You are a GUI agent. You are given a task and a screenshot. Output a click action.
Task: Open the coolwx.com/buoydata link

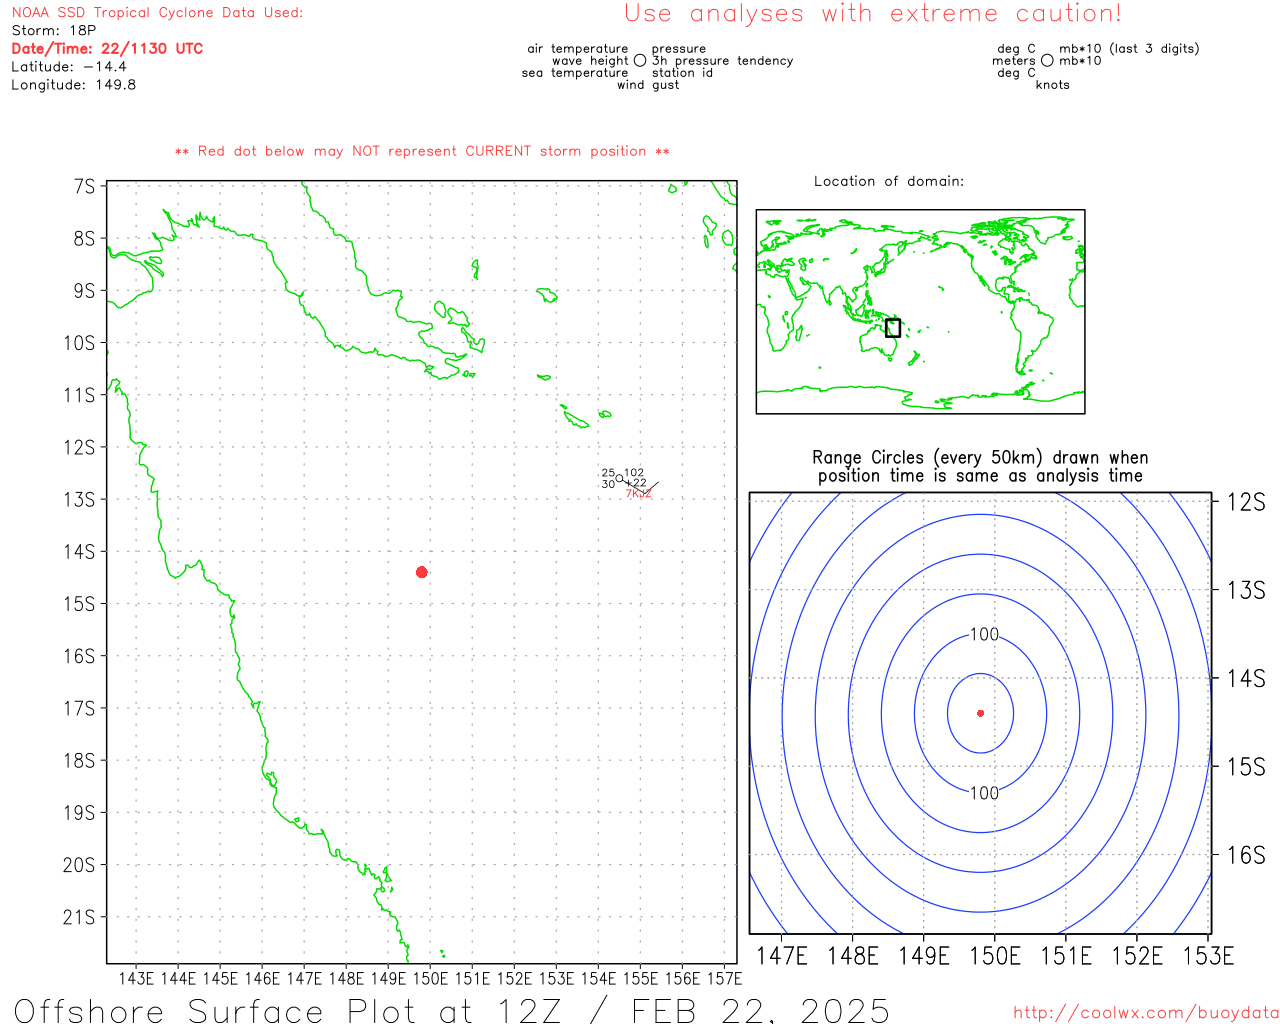point(1146,1013)
